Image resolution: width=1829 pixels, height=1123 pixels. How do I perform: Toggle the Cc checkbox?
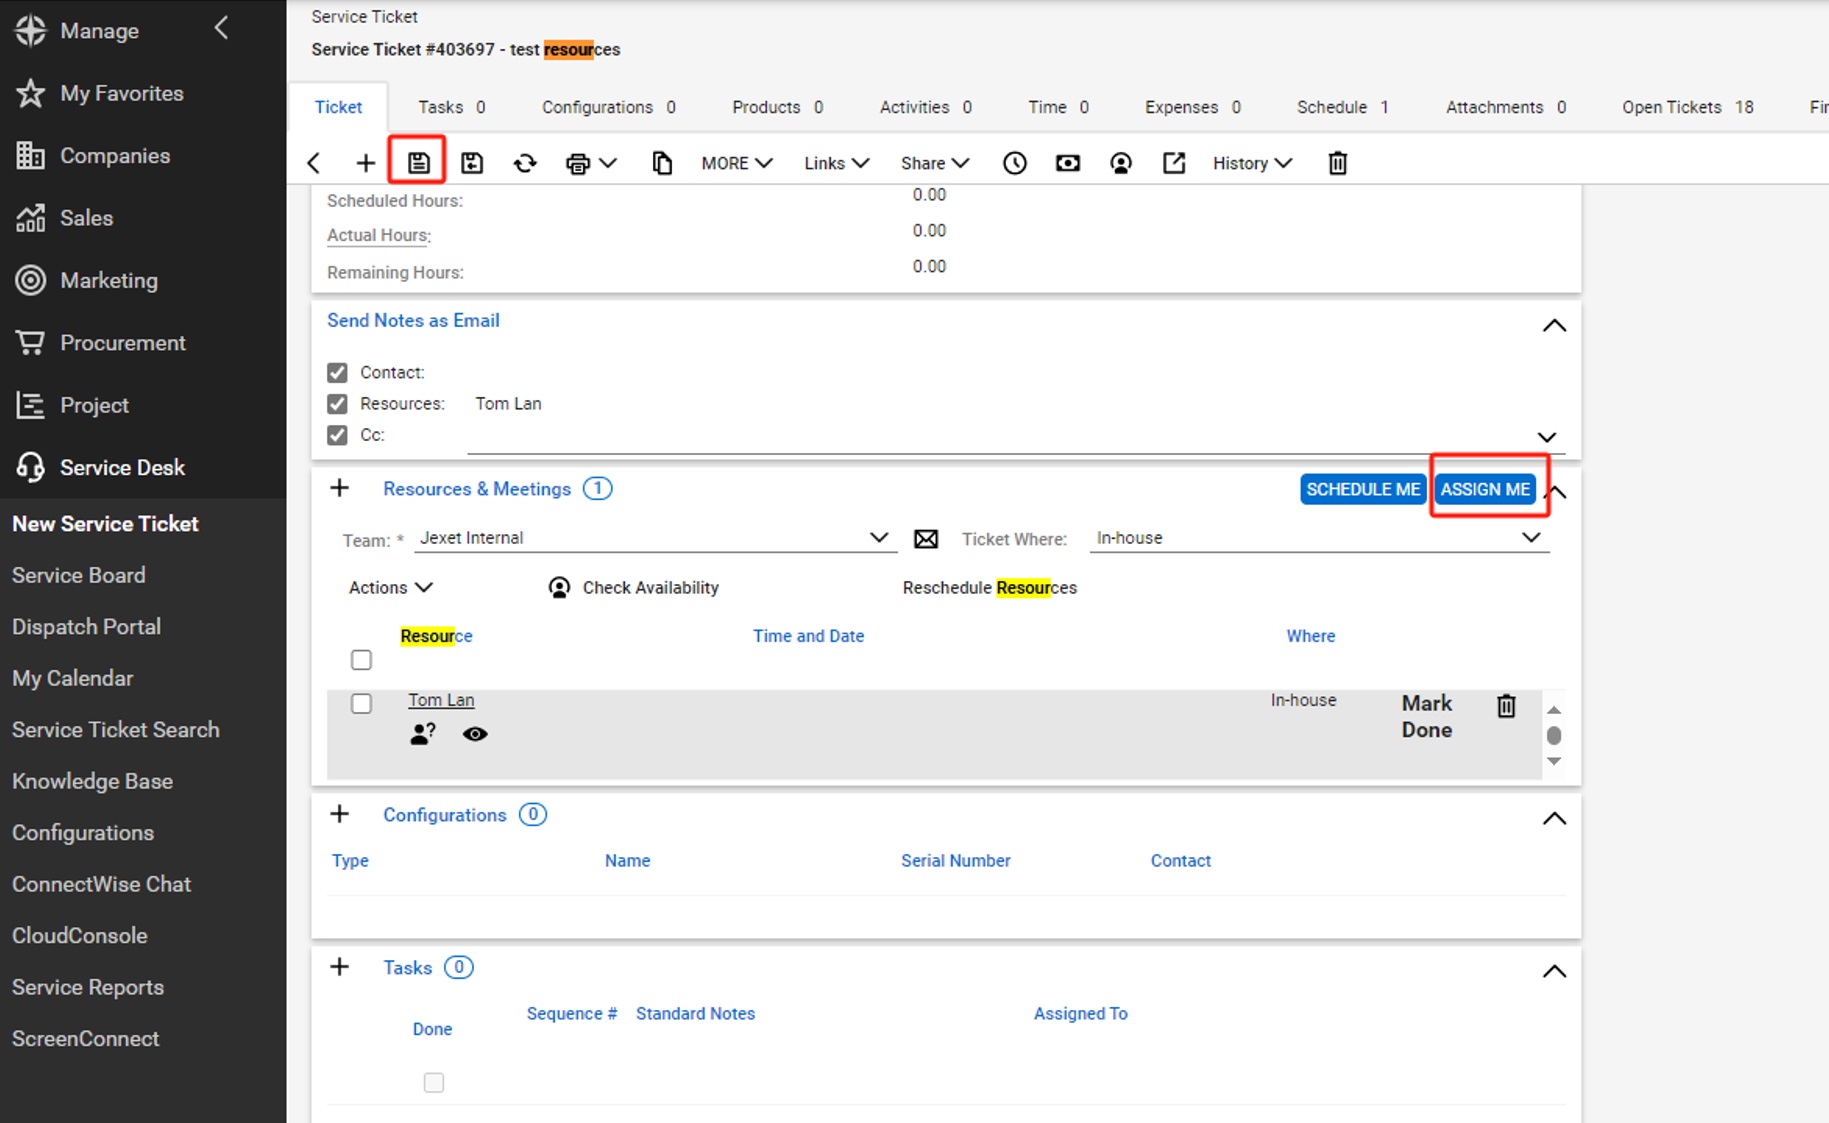pos(337,435)
